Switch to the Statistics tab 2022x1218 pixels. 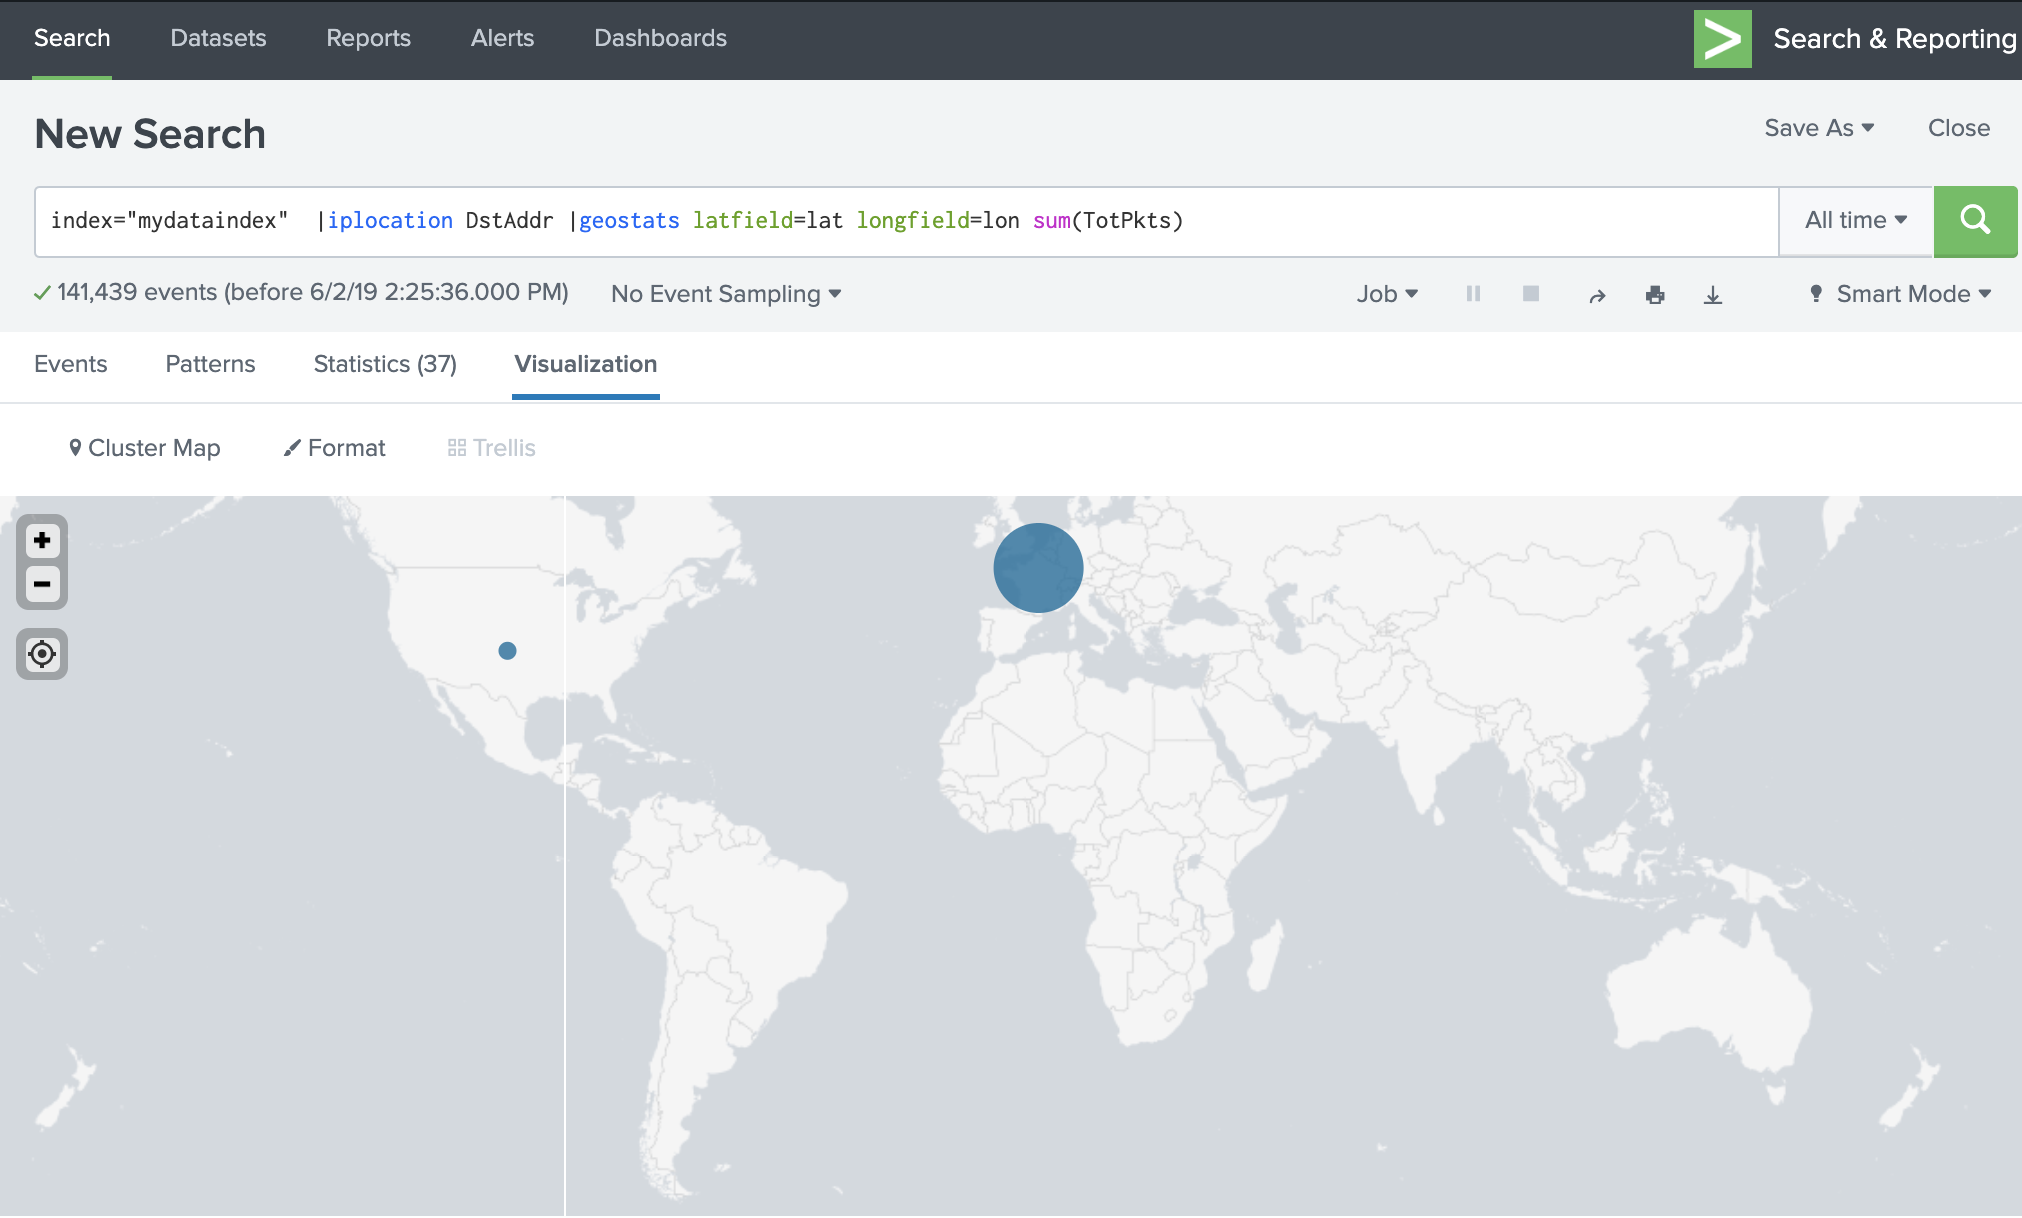384,364
